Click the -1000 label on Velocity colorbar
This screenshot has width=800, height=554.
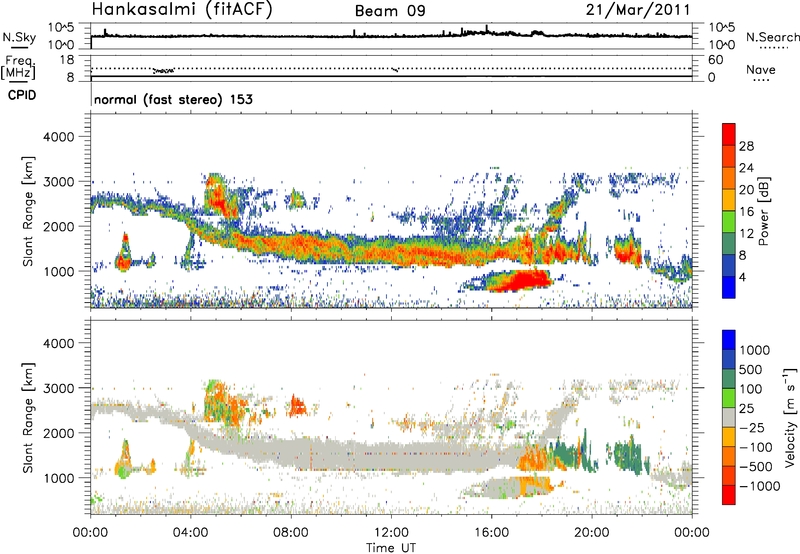(760, 486)
